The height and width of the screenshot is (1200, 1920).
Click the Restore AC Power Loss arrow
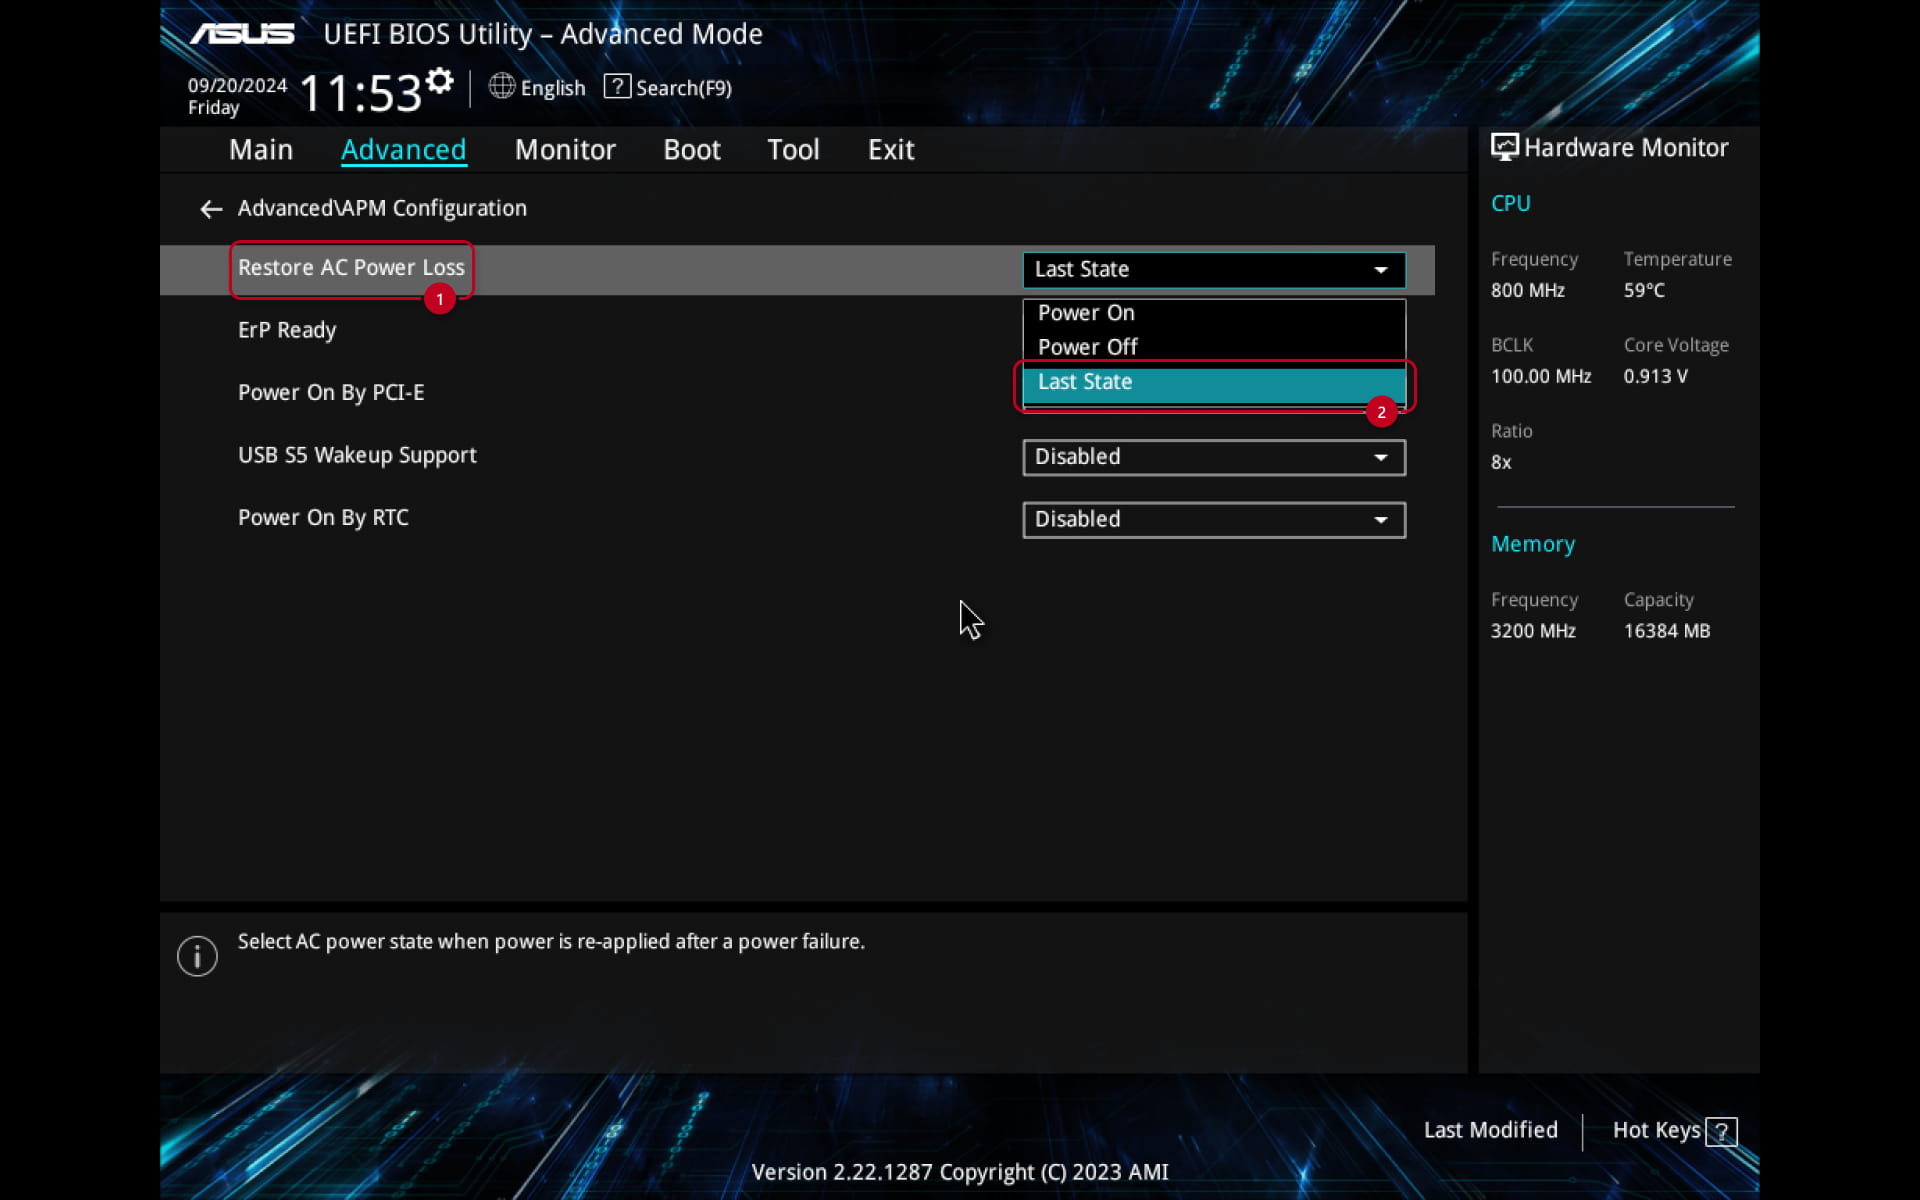1380,270
